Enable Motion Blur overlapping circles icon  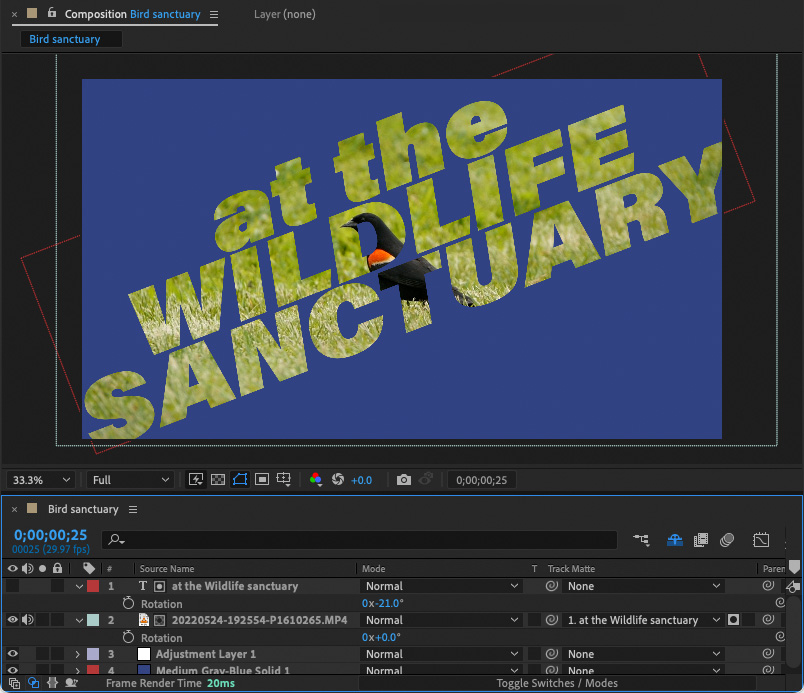coord(727,540)
